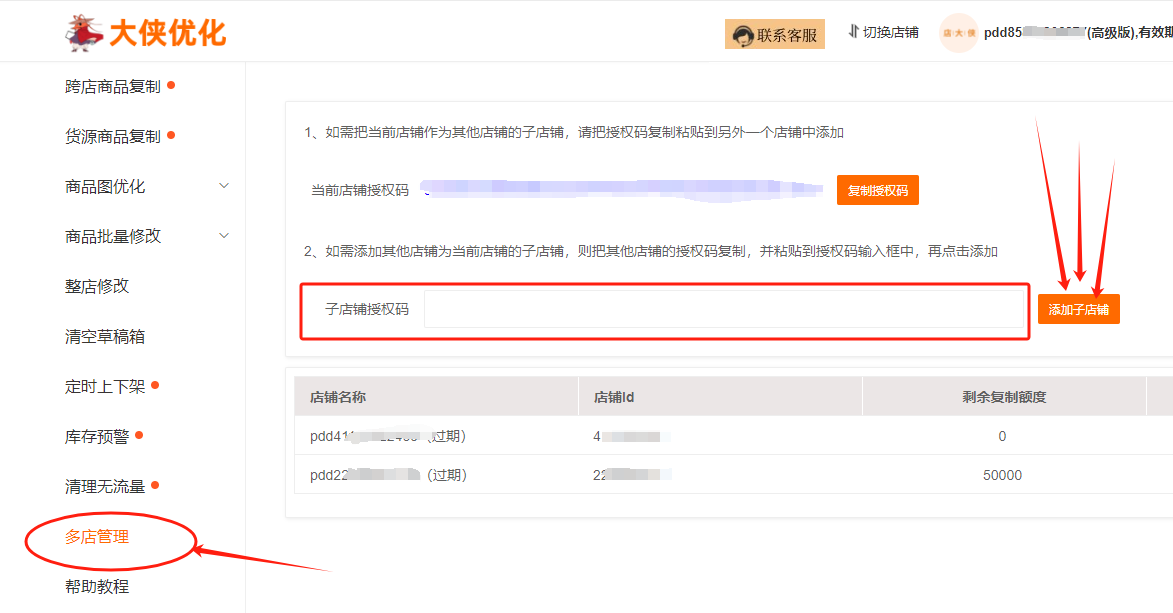
Task: Click the customer service headset icon
Action: pyautogui.click(x=742, y=35)
